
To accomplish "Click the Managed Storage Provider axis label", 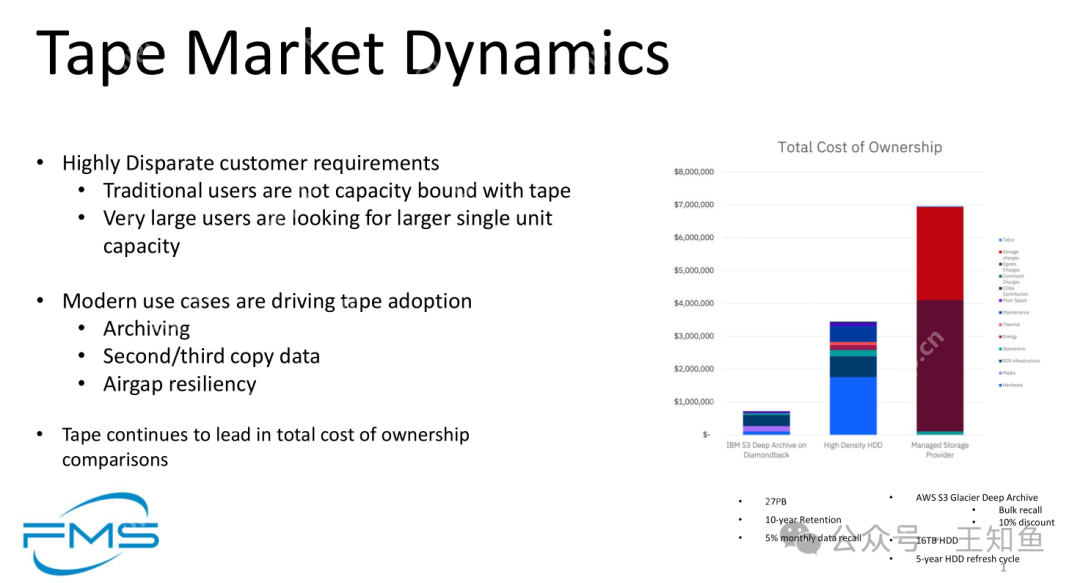I will [x=939, y=450].
